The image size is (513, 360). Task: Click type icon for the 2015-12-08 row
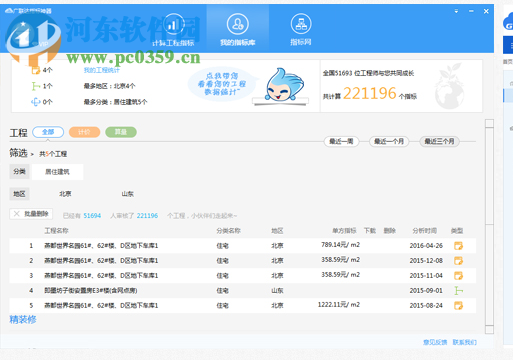click(x=459, y=261)
